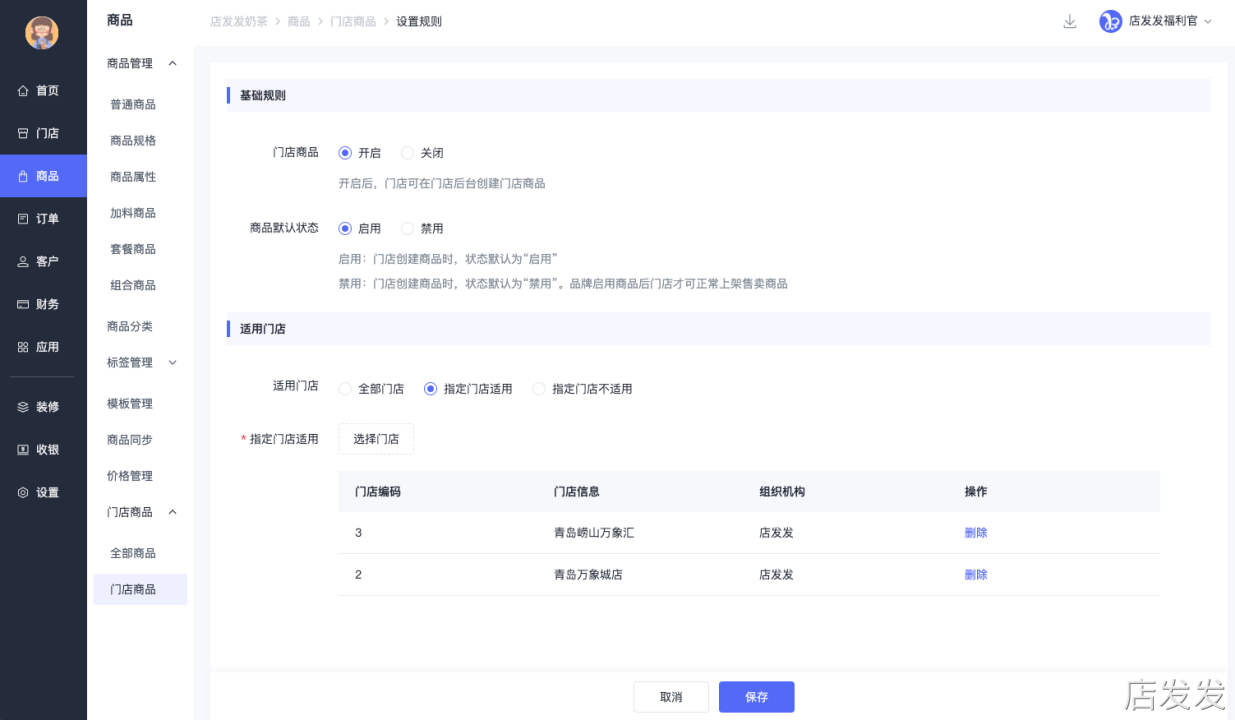Open 首页 home icon in sidebar
The width and height of the screenshot is (1235, 720).
click(23, 91)
